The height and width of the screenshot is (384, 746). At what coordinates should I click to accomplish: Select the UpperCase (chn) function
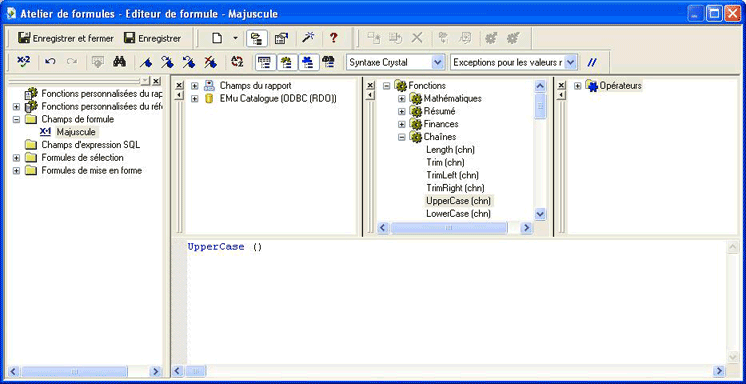tap(459, 201)
